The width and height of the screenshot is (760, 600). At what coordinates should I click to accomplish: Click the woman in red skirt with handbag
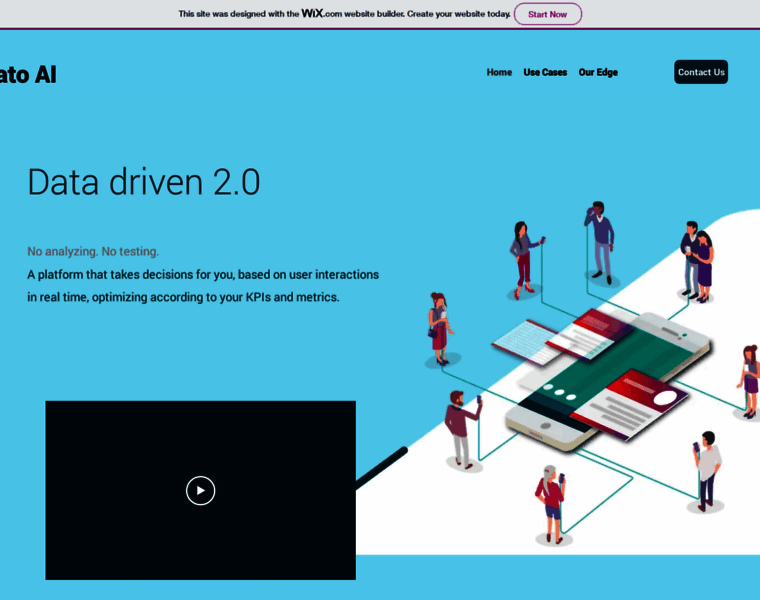(x=438, y=325)
